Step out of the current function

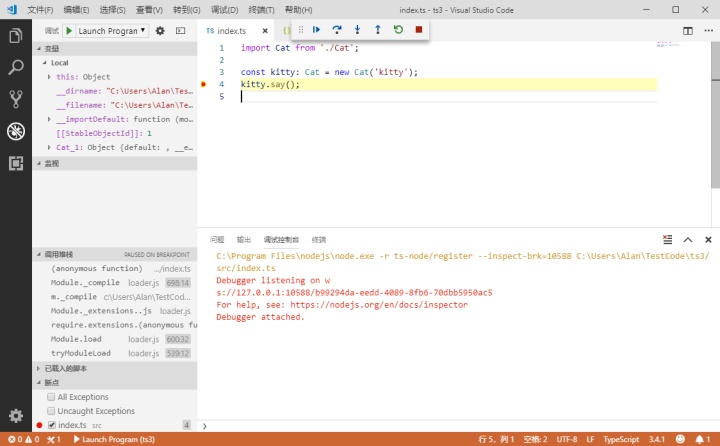coord(377,30)
